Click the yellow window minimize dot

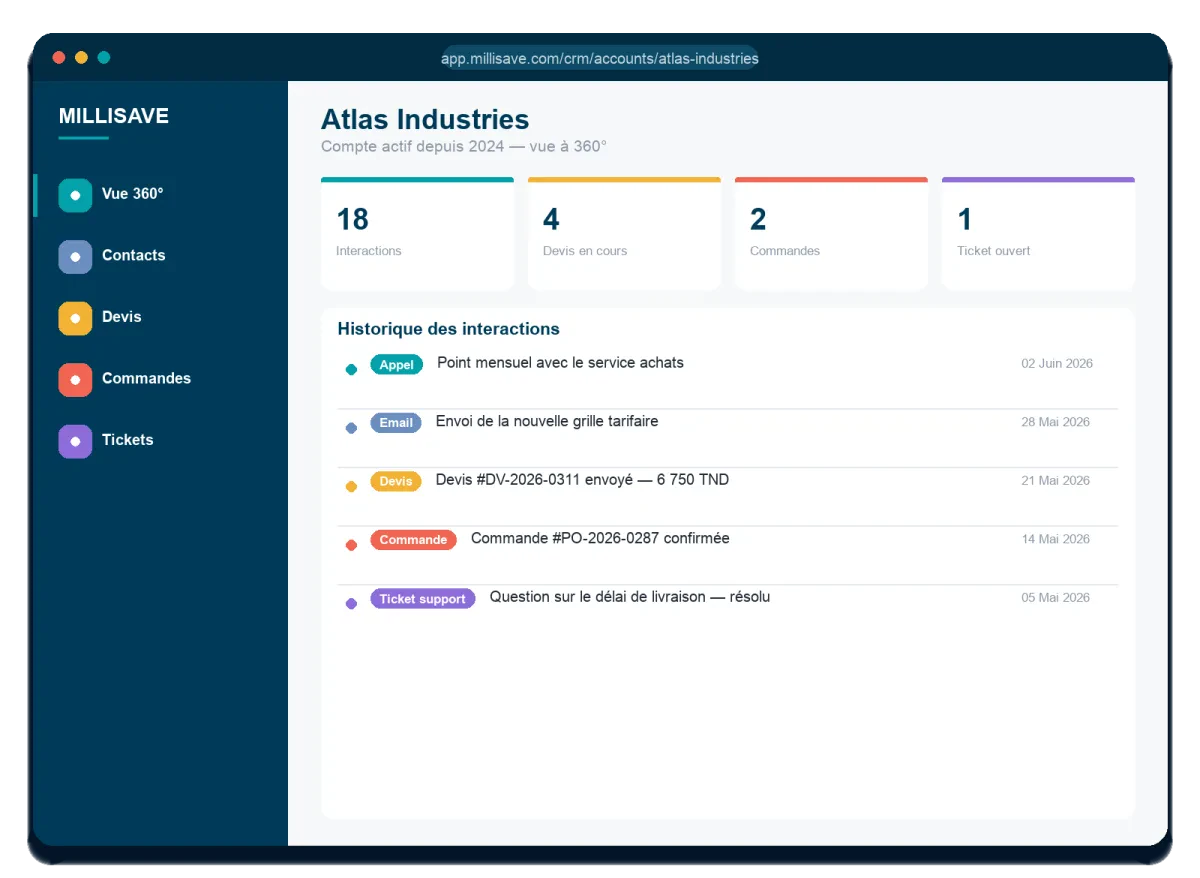[x=81, y=58]
